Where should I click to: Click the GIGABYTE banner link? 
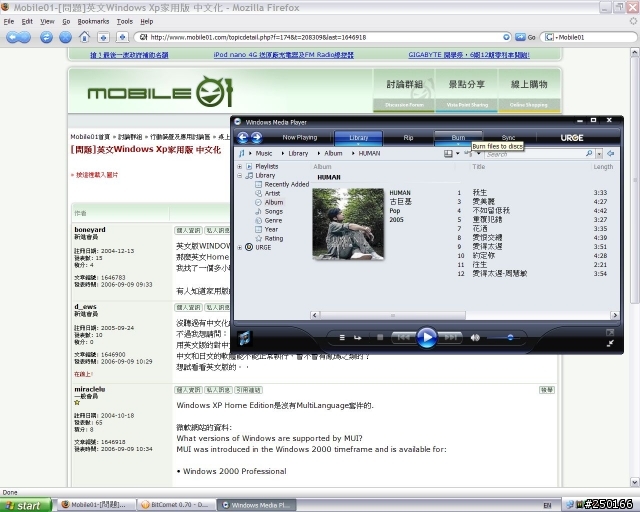click(469, 55)
